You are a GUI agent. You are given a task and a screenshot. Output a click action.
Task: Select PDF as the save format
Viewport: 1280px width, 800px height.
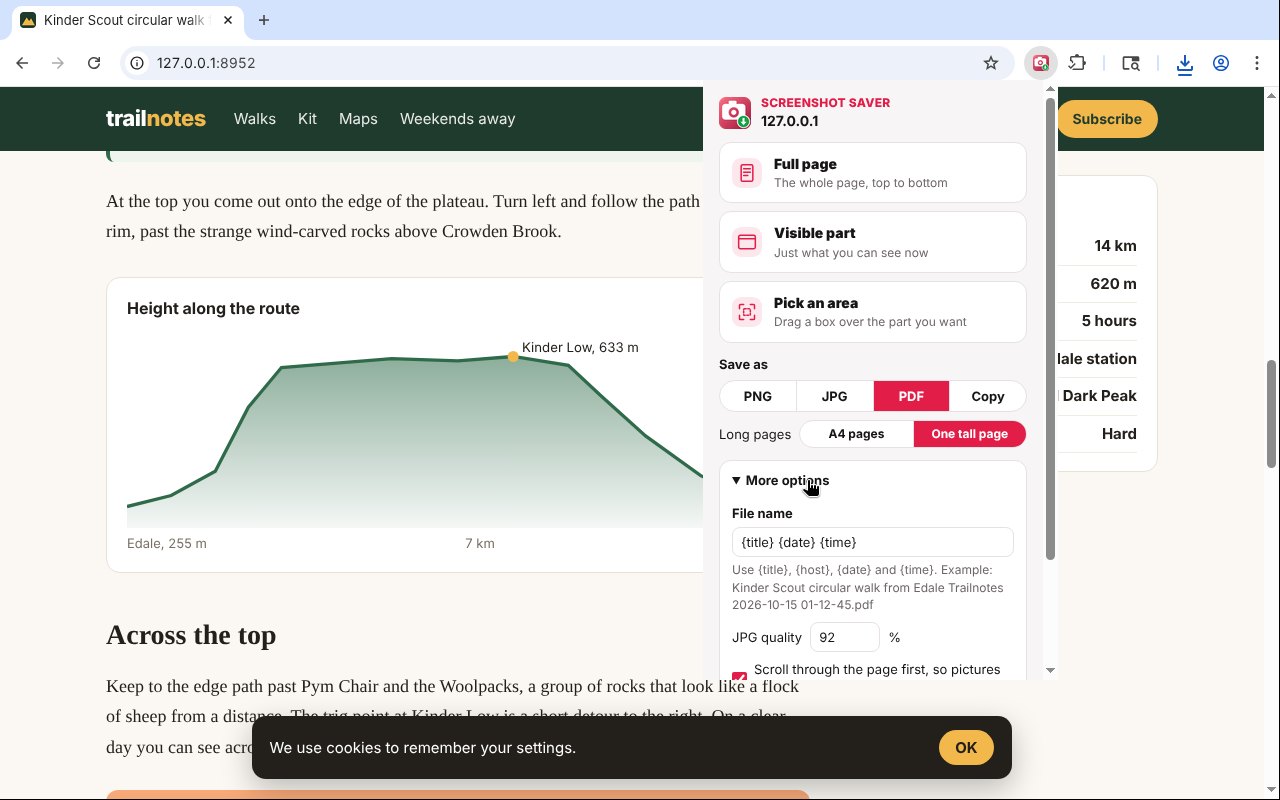tap(911, 396)
